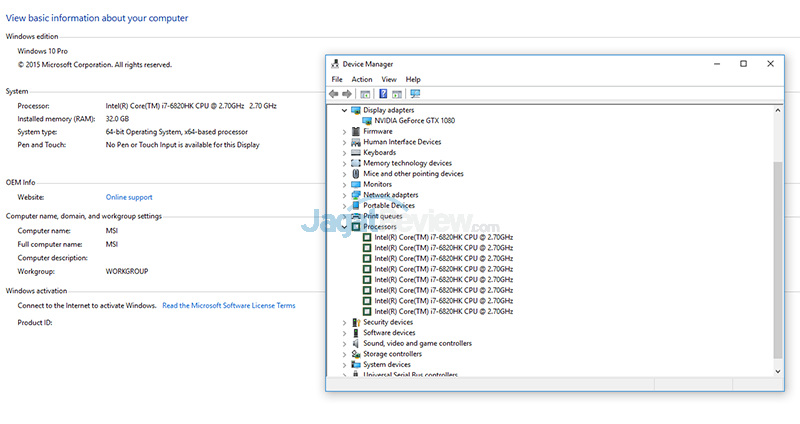Open the Action menu
Screen dimensions: 800x424
click(x=362, y=79)
